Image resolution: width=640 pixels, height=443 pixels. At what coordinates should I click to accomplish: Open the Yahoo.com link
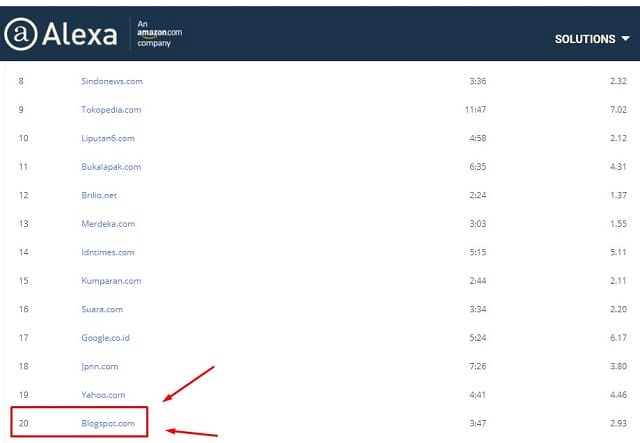click(x=103, y=396)
